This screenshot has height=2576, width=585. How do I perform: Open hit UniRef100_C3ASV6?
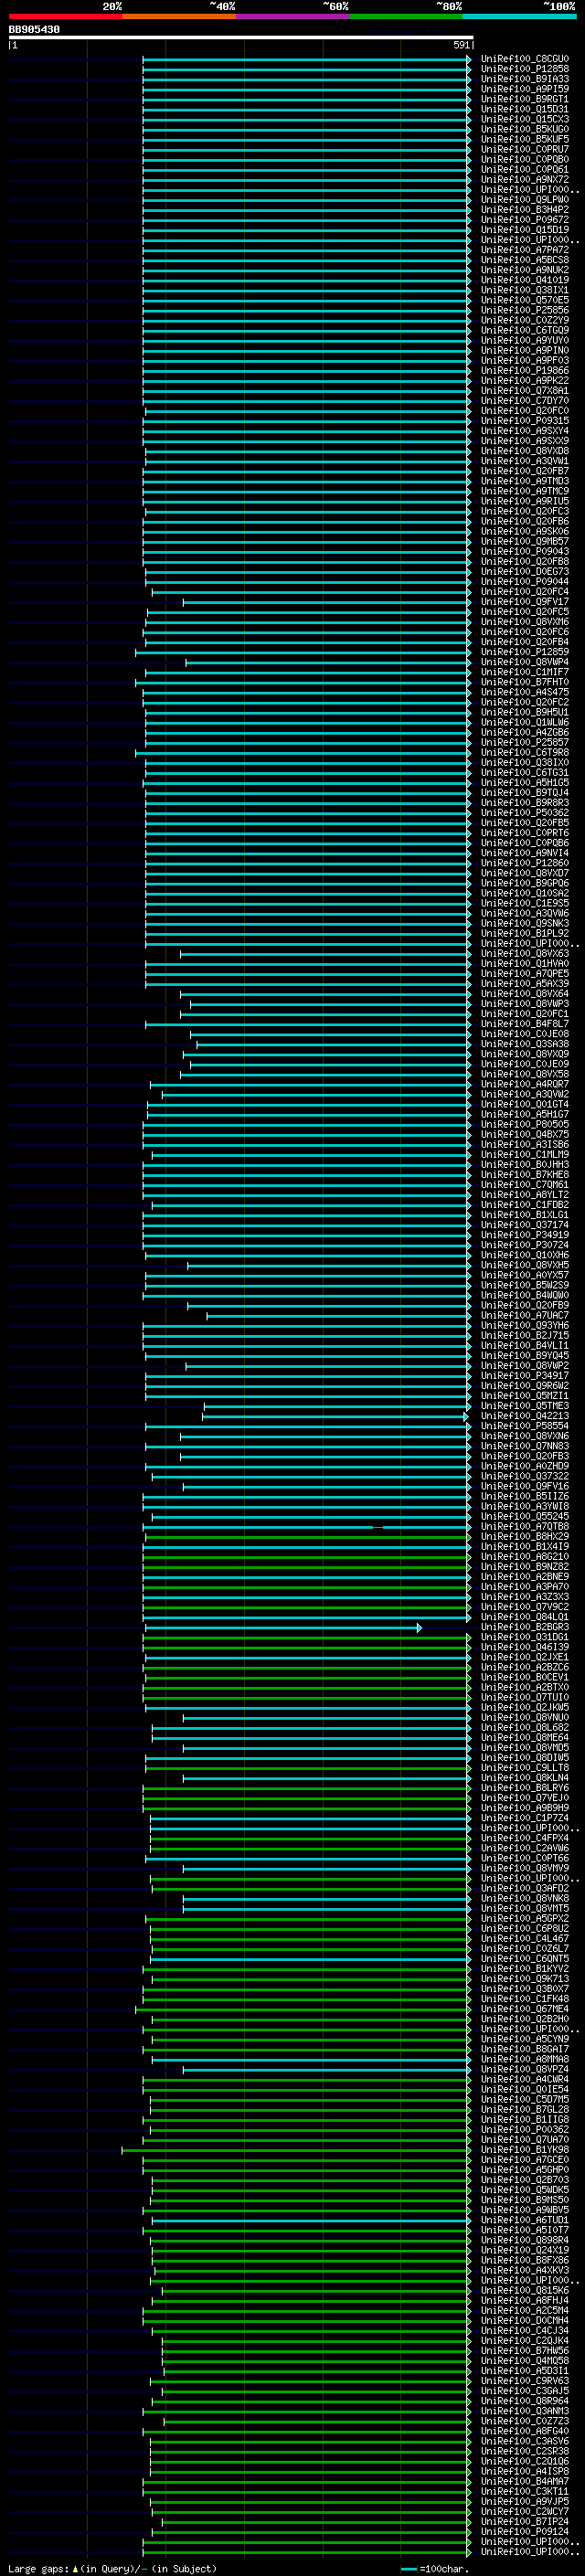(x=525, y=2442)
